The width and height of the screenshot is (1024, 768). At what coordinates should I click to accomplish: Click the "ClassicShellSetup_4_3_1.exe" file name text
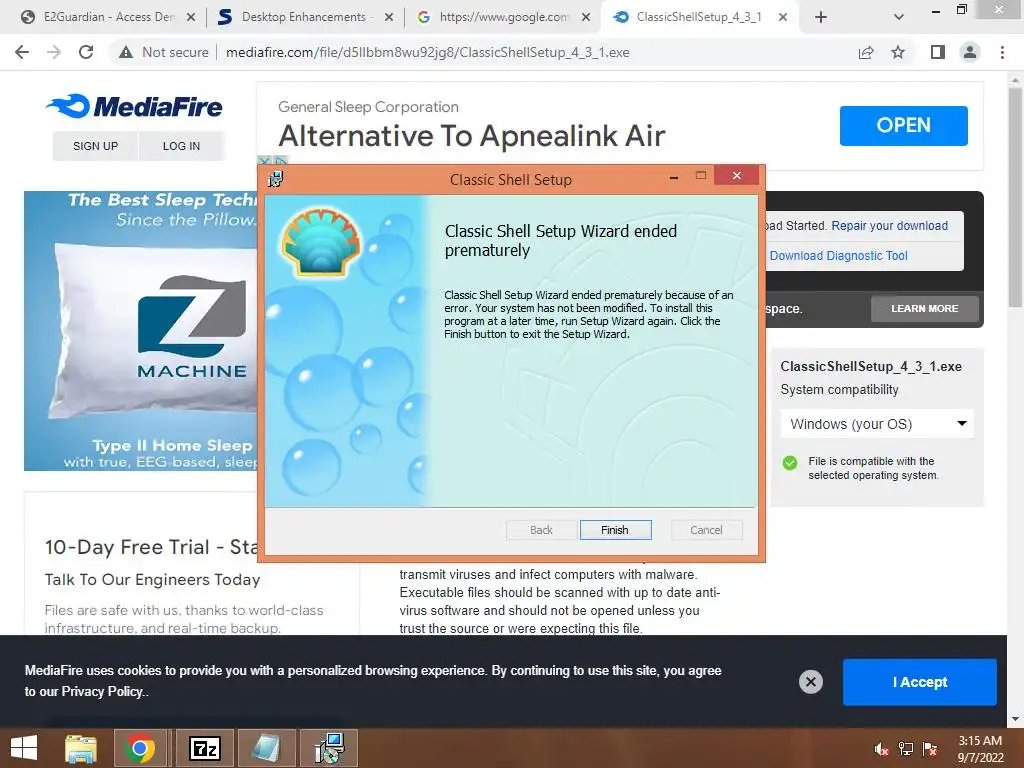[871, 366]
